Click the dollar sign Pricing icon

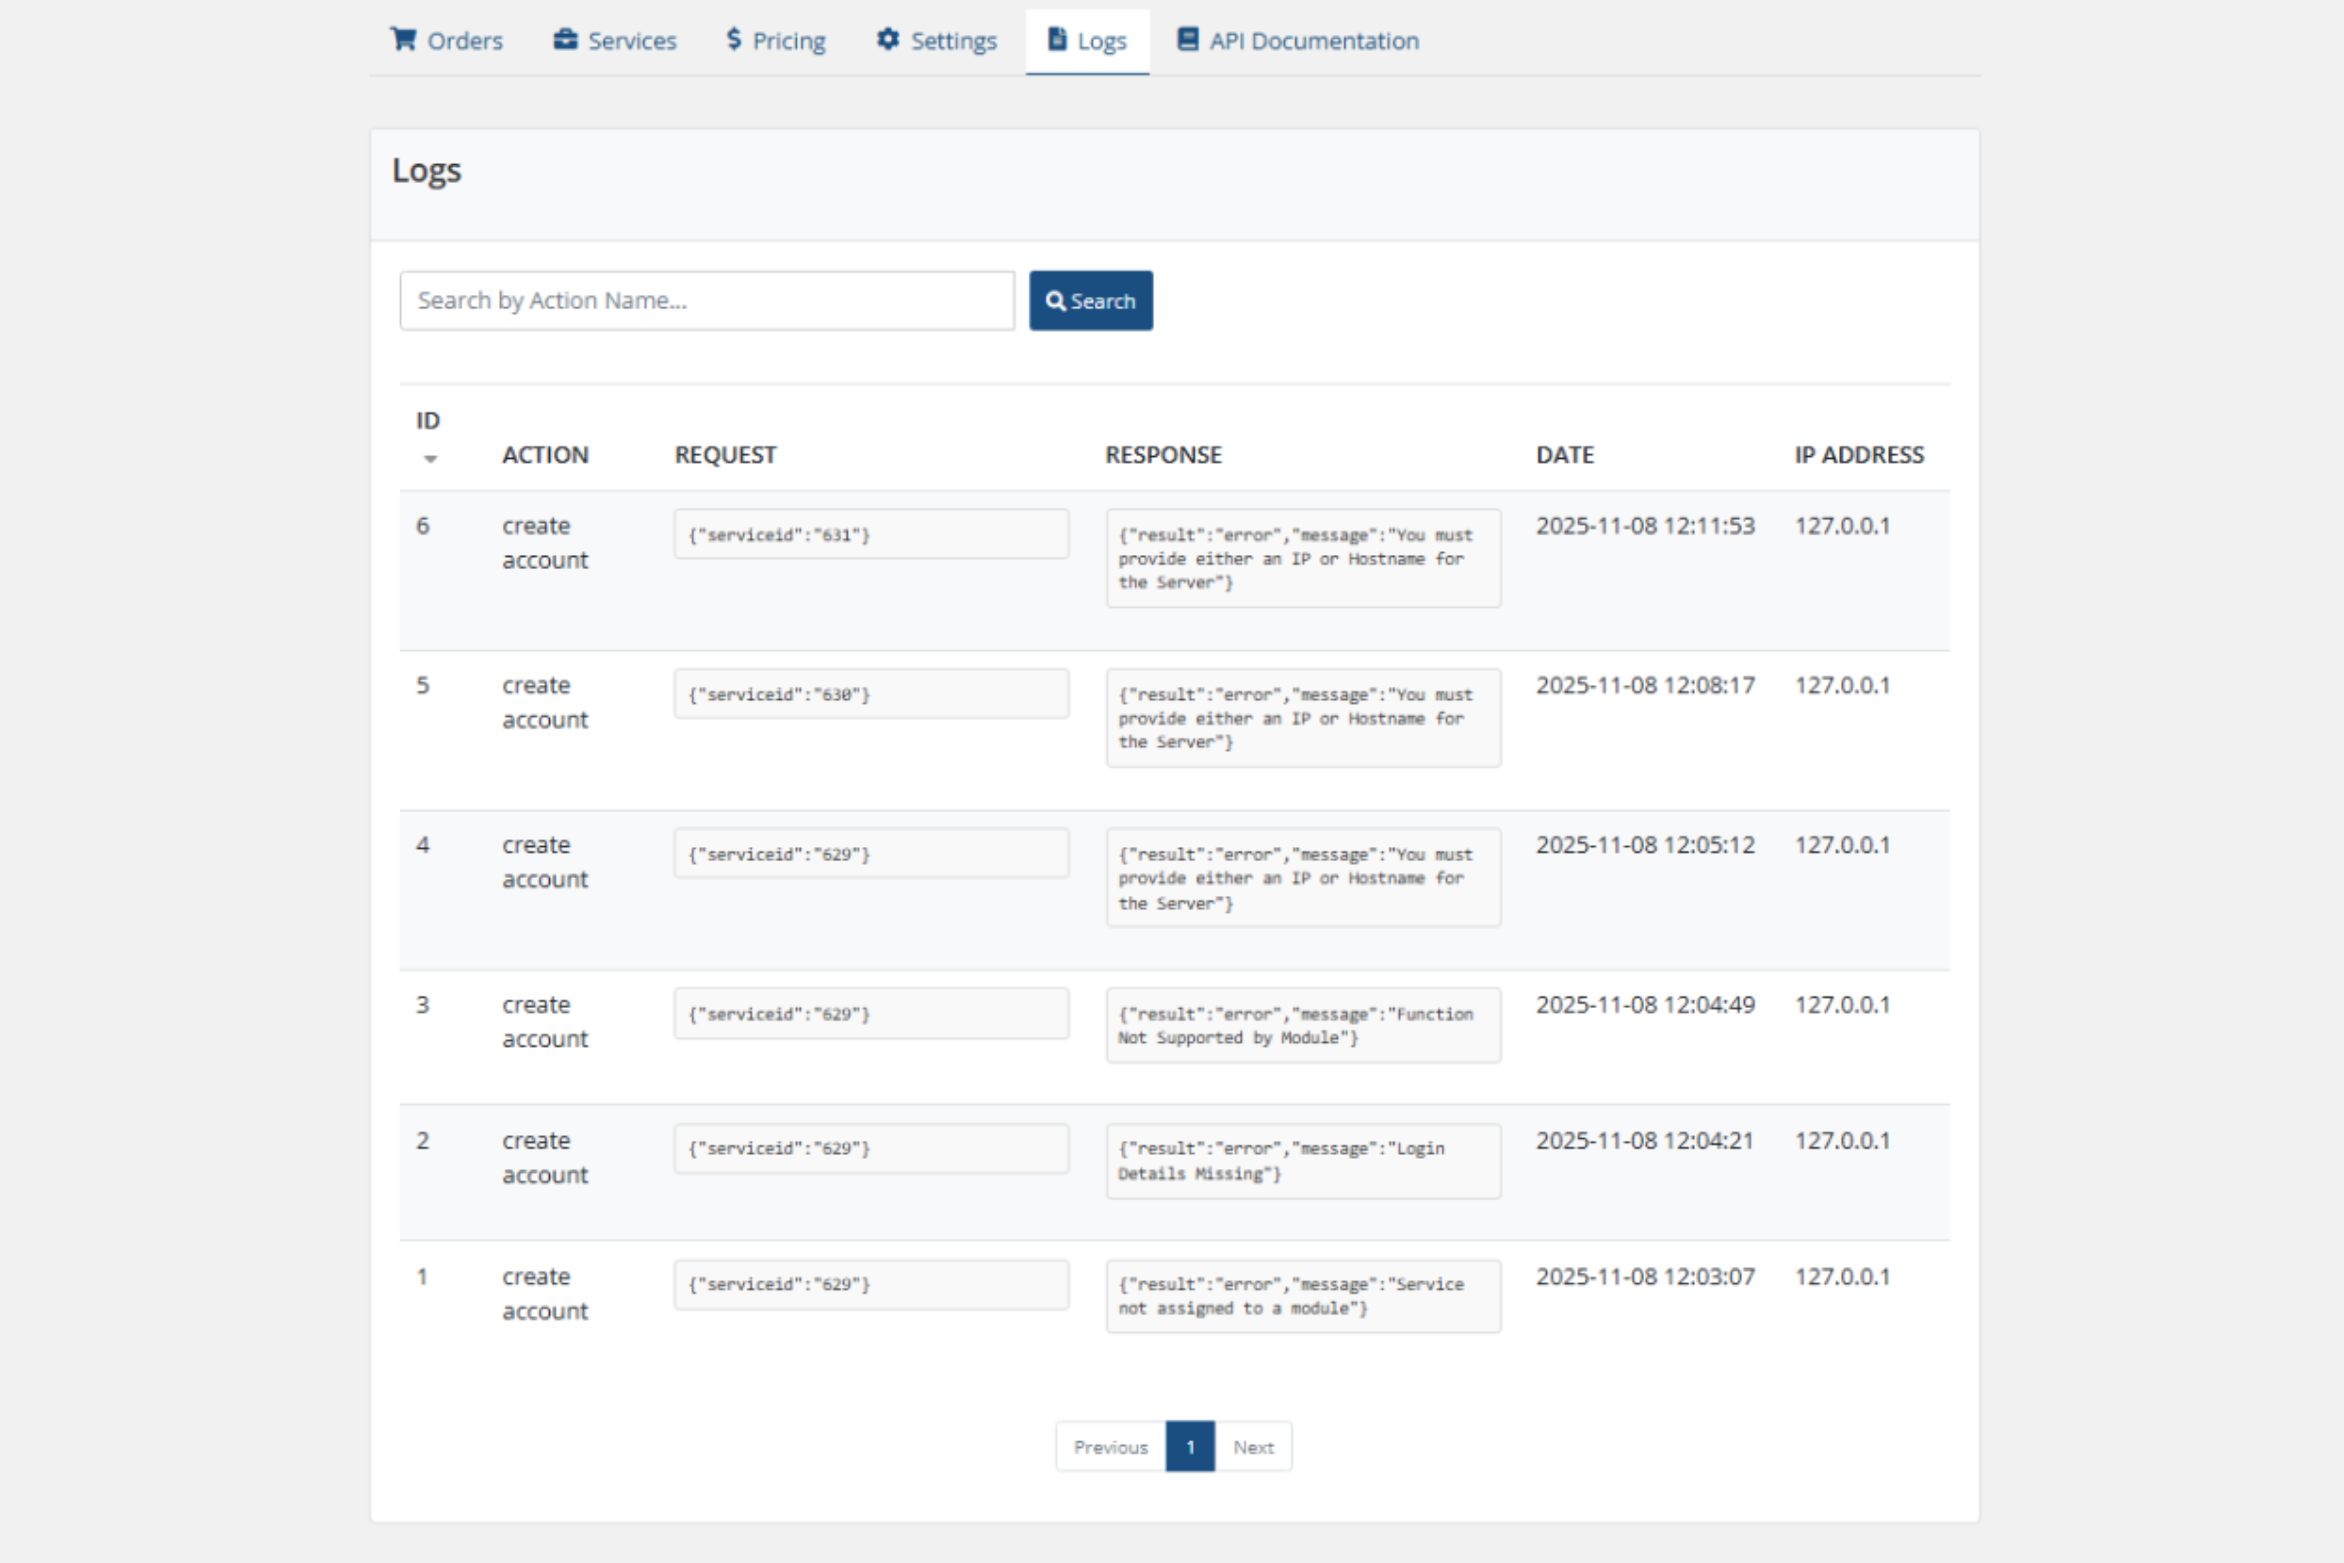coord(734,39)
